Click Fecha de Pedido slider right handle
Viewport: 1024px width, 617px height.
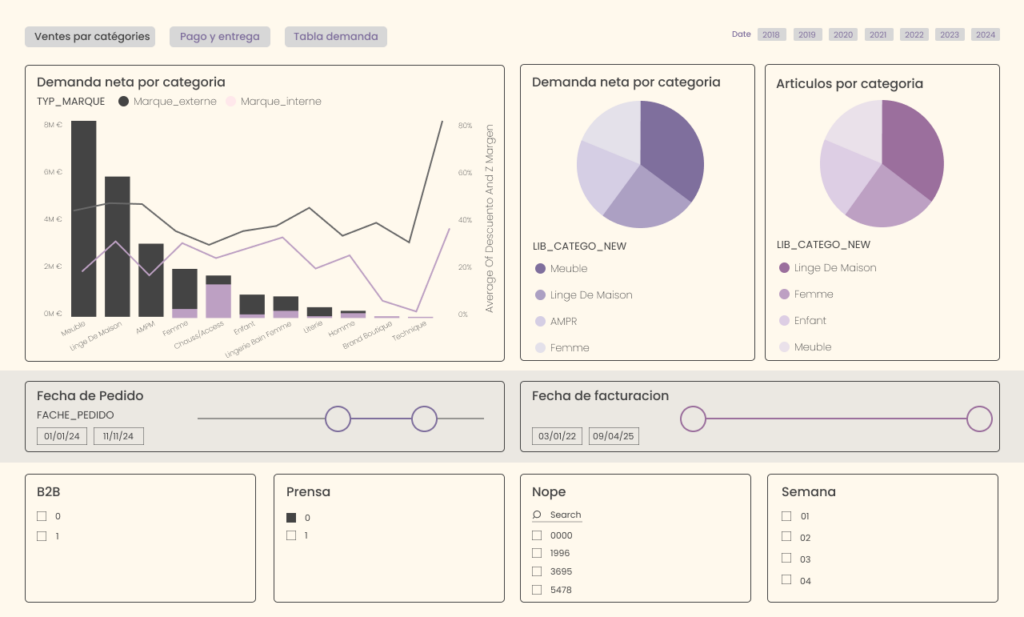pos(425,419)
